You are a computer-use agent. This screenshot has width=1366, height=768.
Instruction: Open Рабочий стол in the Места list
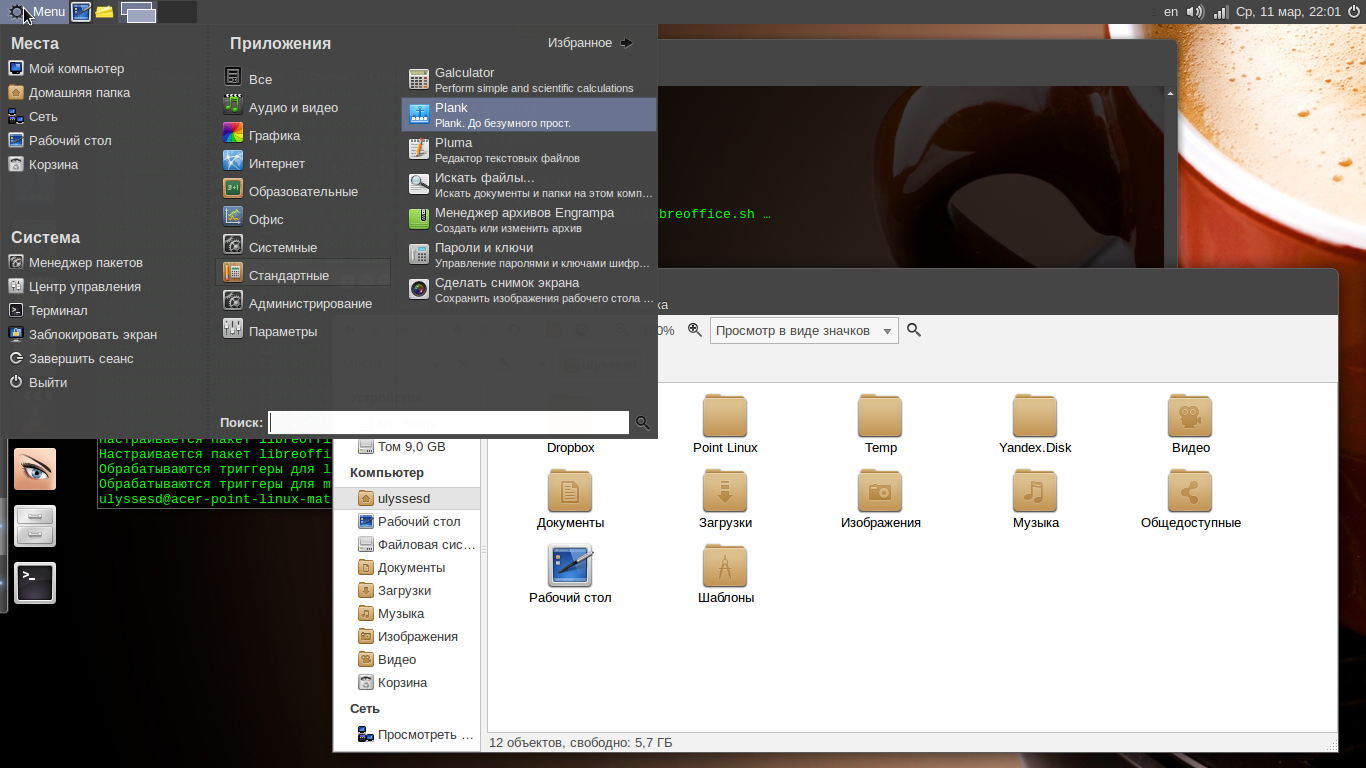(59, 141)
